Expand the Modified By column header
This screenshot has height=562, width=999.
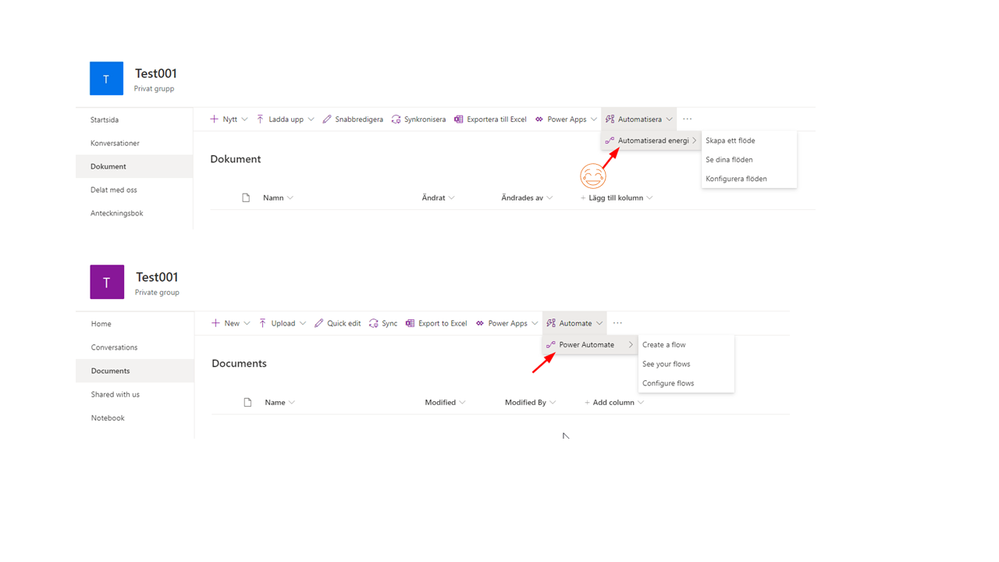[530, 402]
